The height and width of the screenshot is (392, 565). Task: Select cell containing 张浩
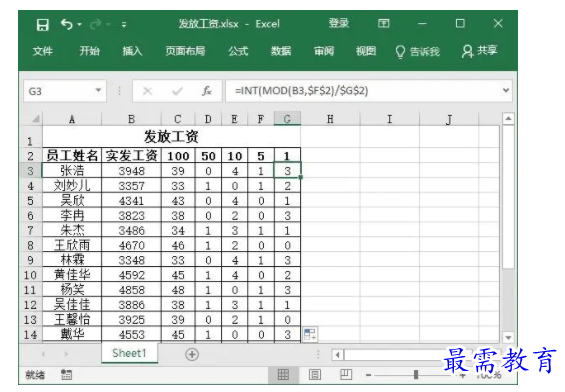tap(72, 170)
